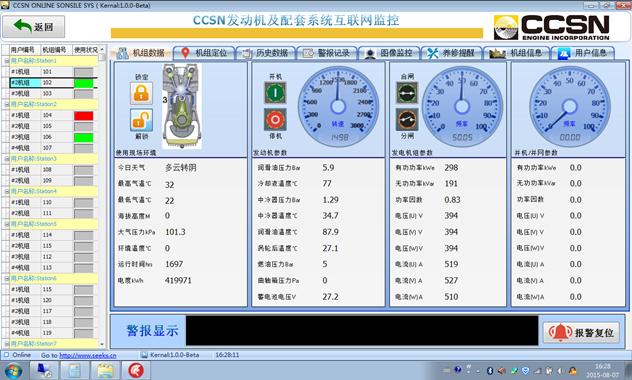
Task: Collapse the Station6 user group
Action: pyautogui.click(x=6, y=278)
